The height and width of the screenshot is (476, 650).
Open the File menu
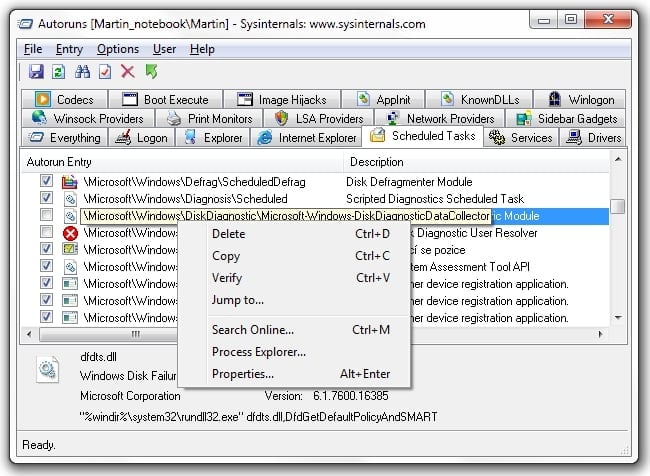33,49
